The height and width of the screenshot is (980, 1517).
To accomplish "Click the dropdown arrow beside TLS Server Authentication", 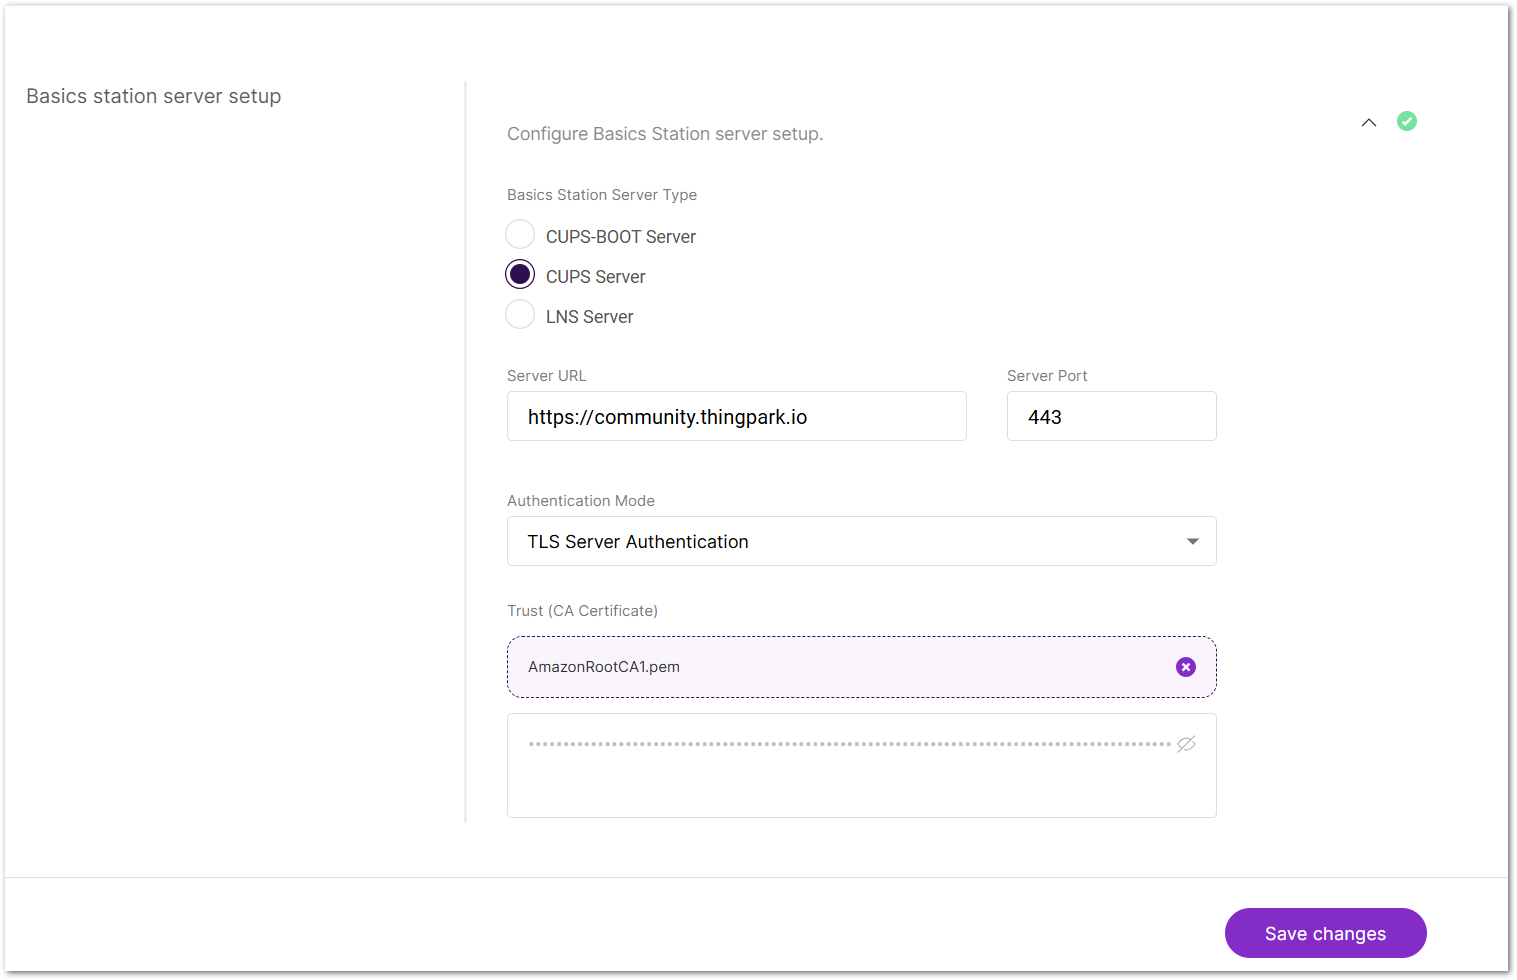I will click(1192, 541).
